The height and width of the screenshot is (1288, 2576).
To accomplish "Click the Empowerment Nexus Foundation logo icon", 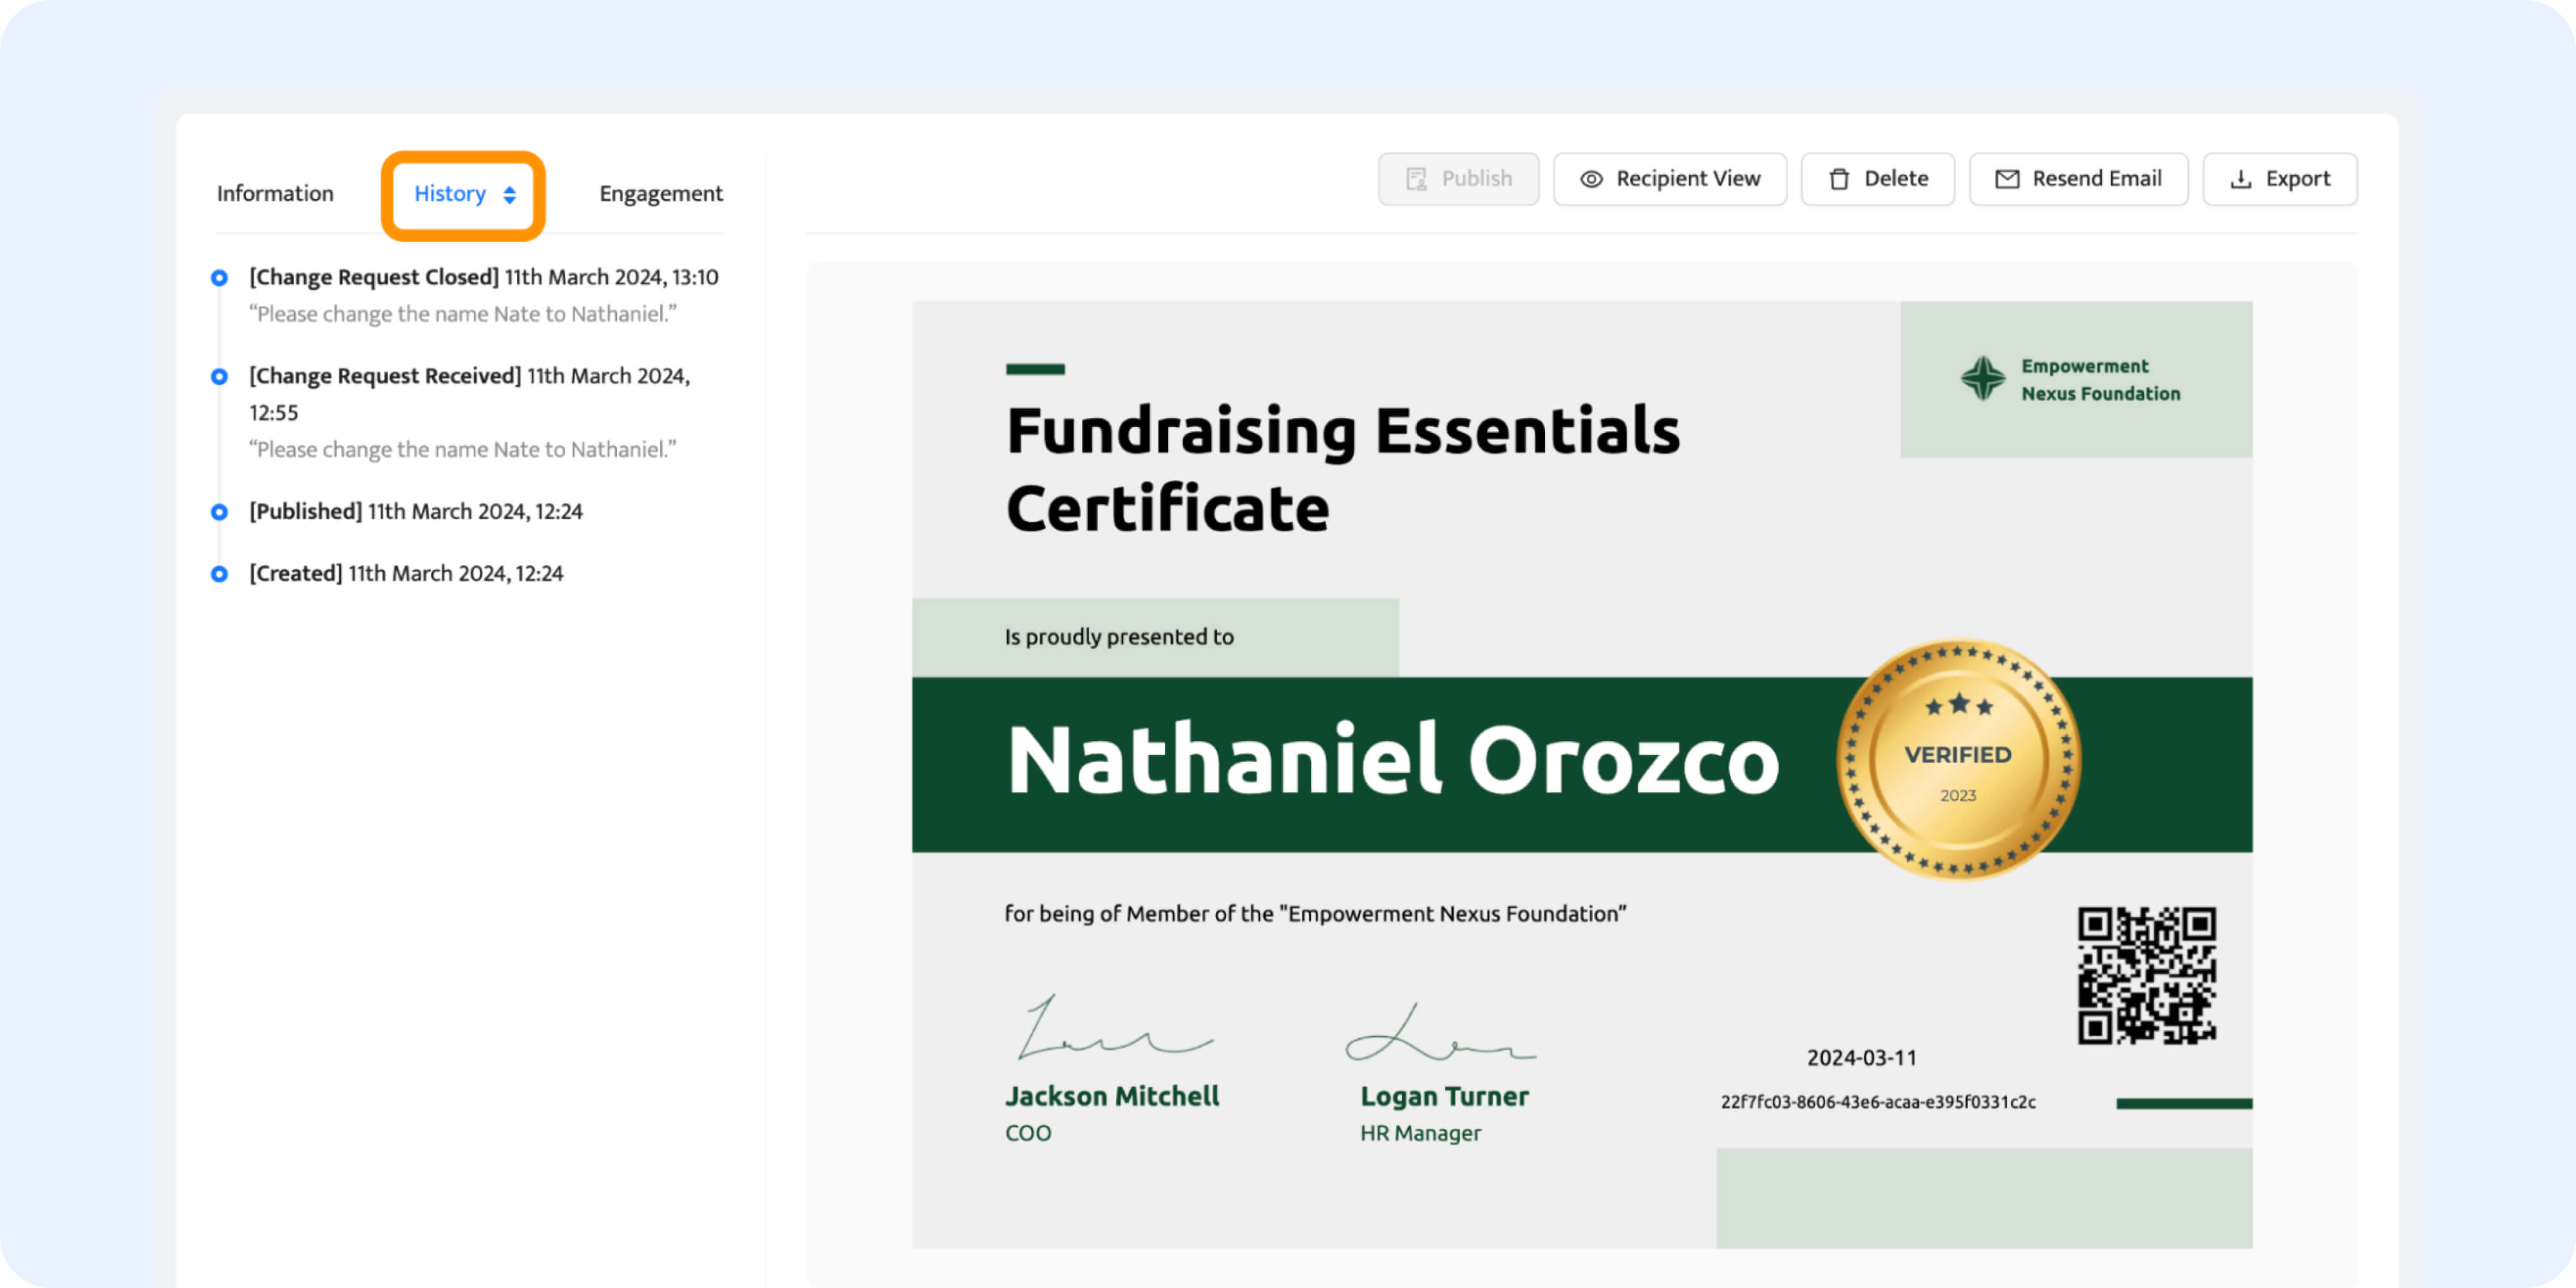I will pyautogui.click(x=1982, y=379).
